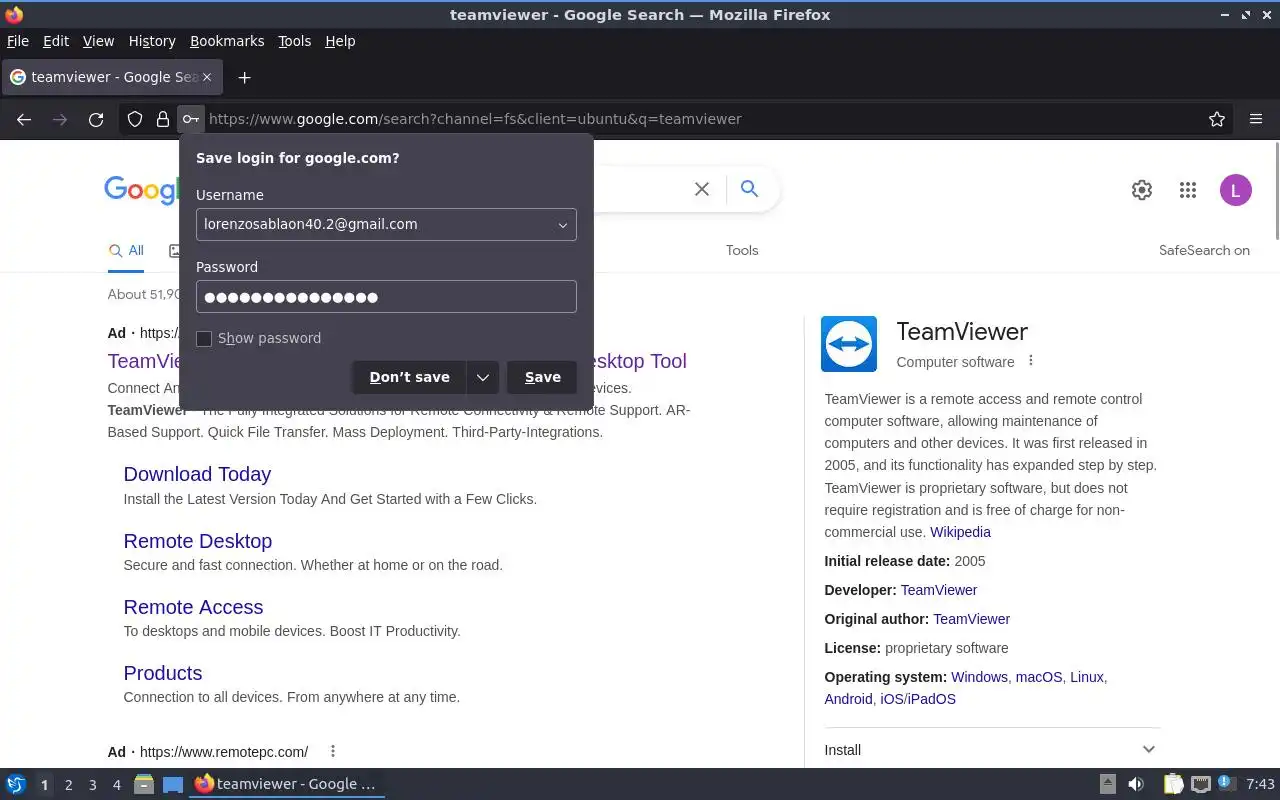Open the File menu
Screen dimensions: 1280x800
click(x=18, y=41)
